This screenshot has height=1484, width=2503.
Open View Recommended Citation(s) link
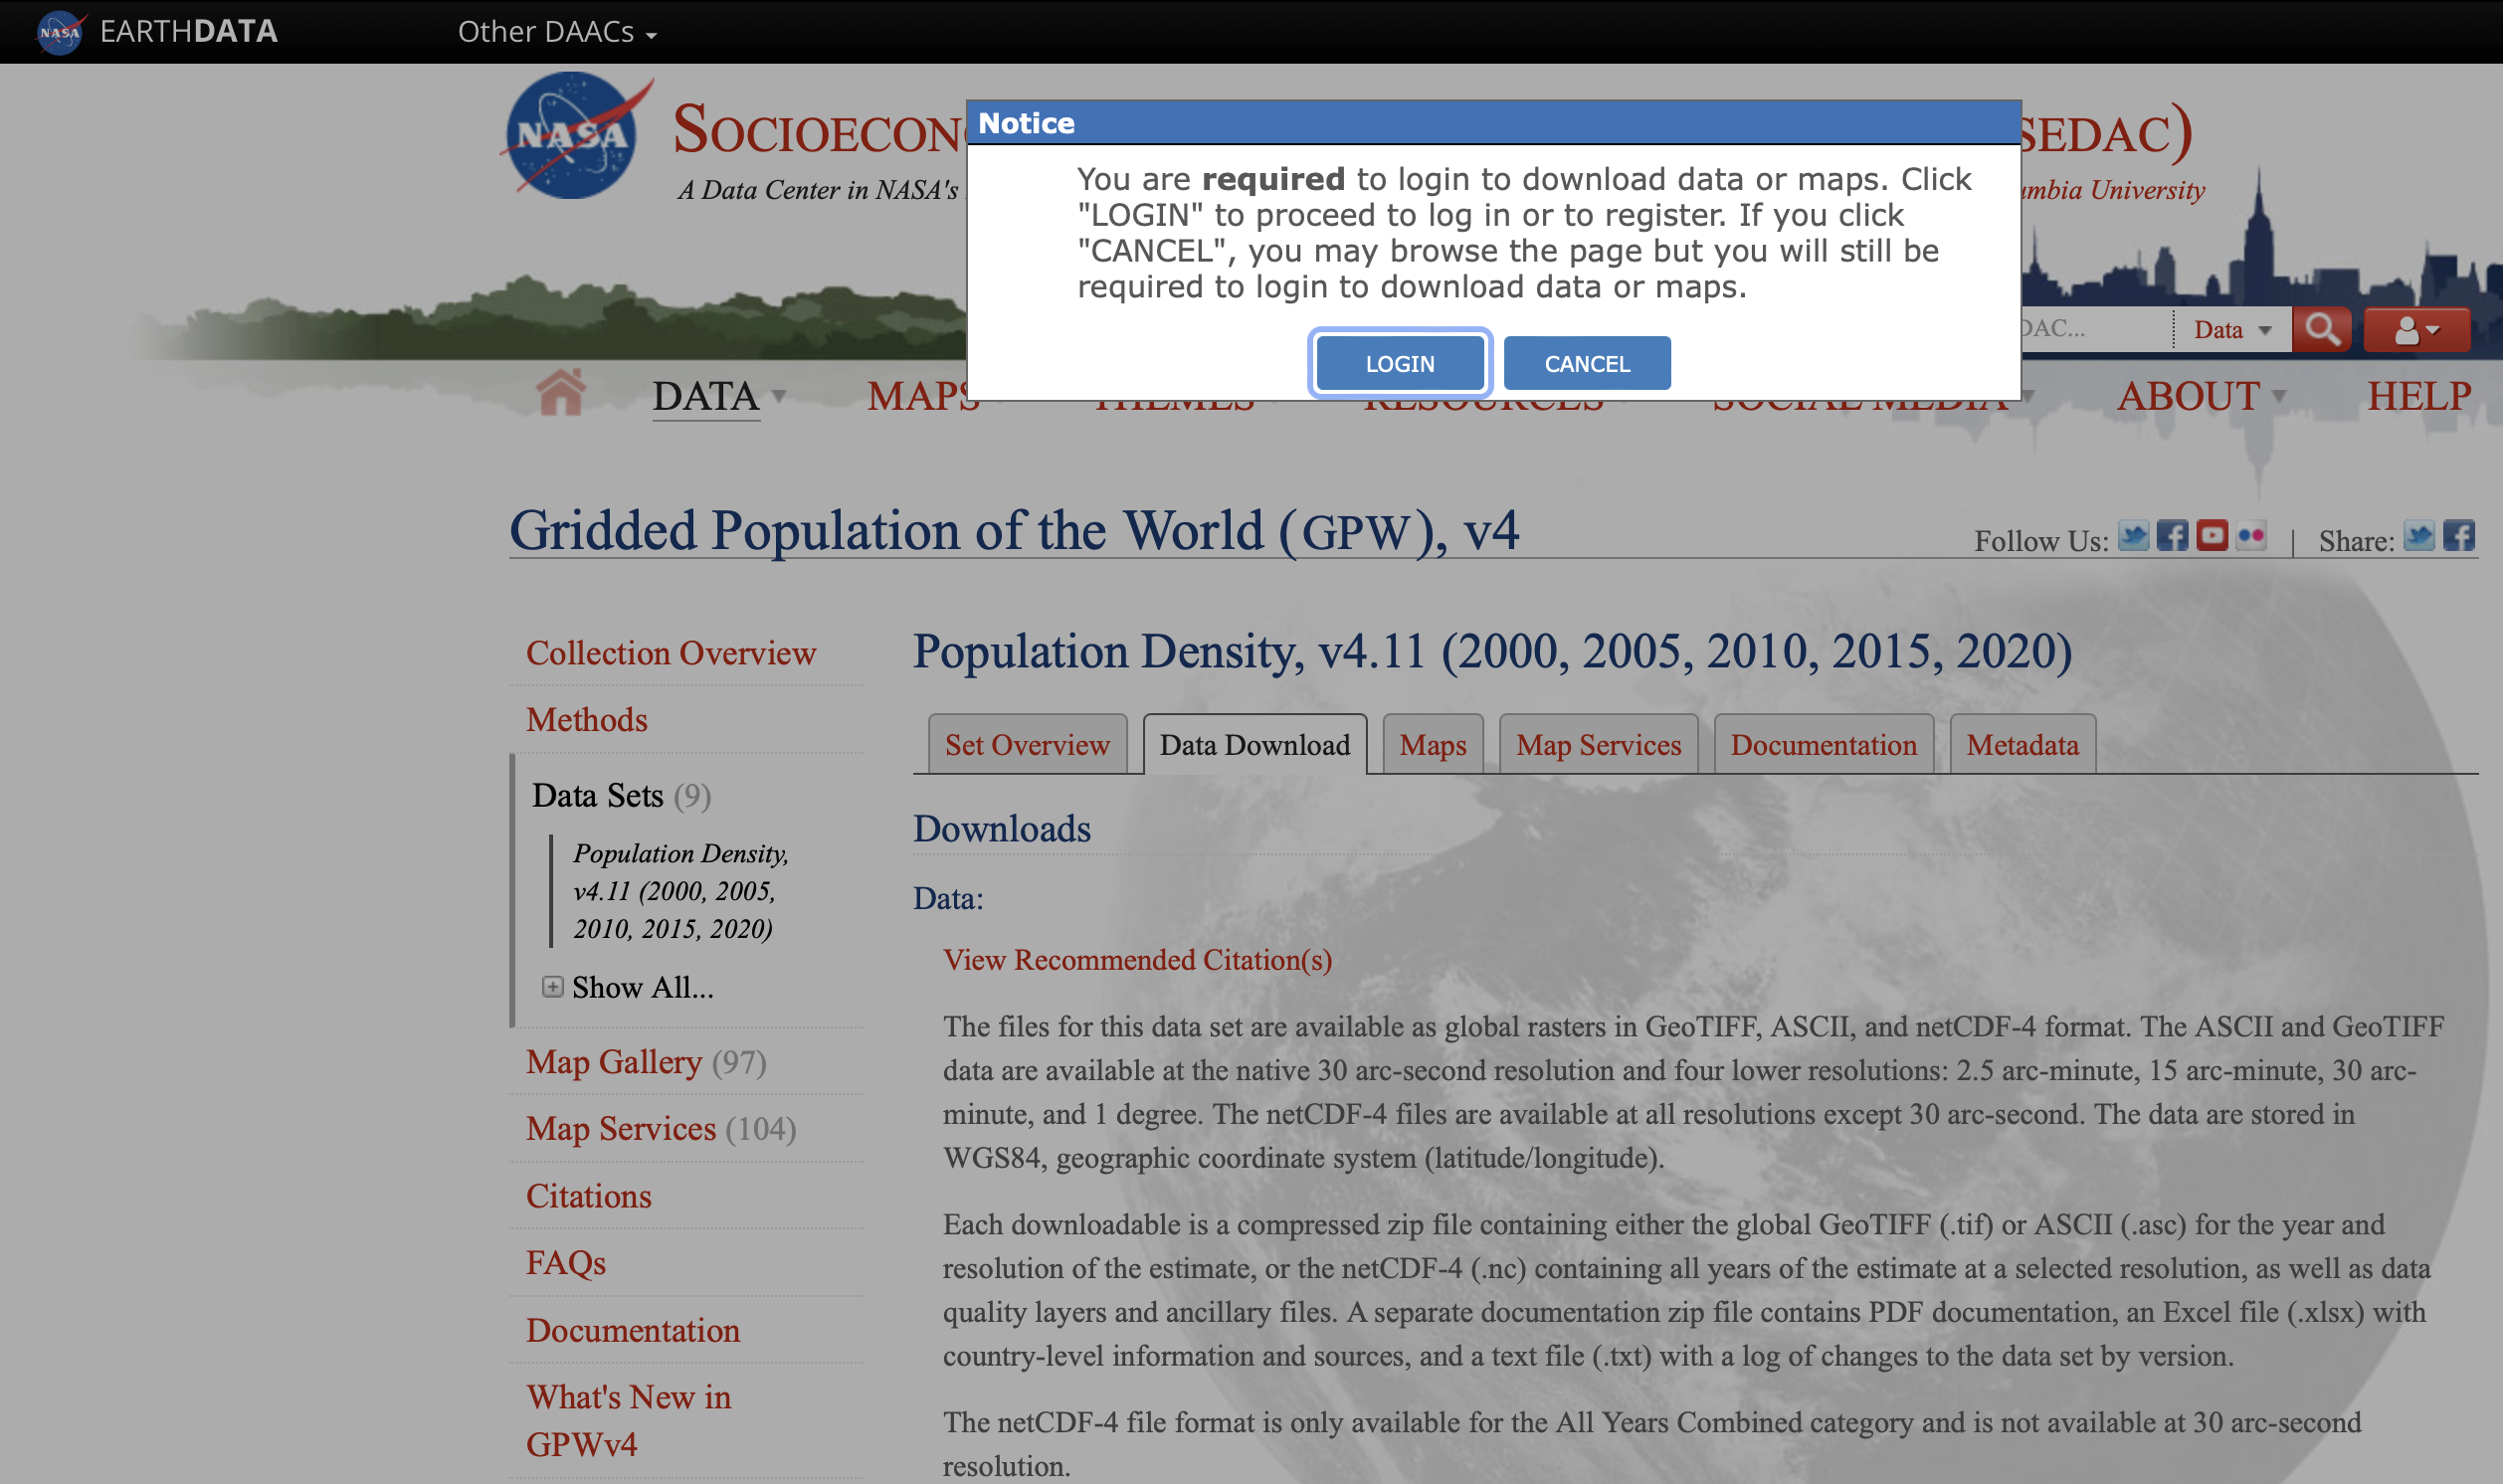pyautogui.click(x=1137, y=960)
